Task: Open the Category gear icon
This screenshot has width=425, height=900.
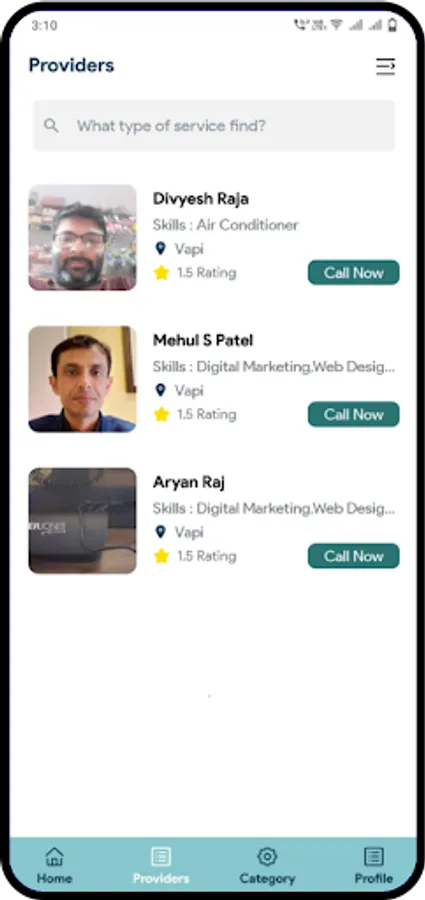Action: tap(267, 857)
